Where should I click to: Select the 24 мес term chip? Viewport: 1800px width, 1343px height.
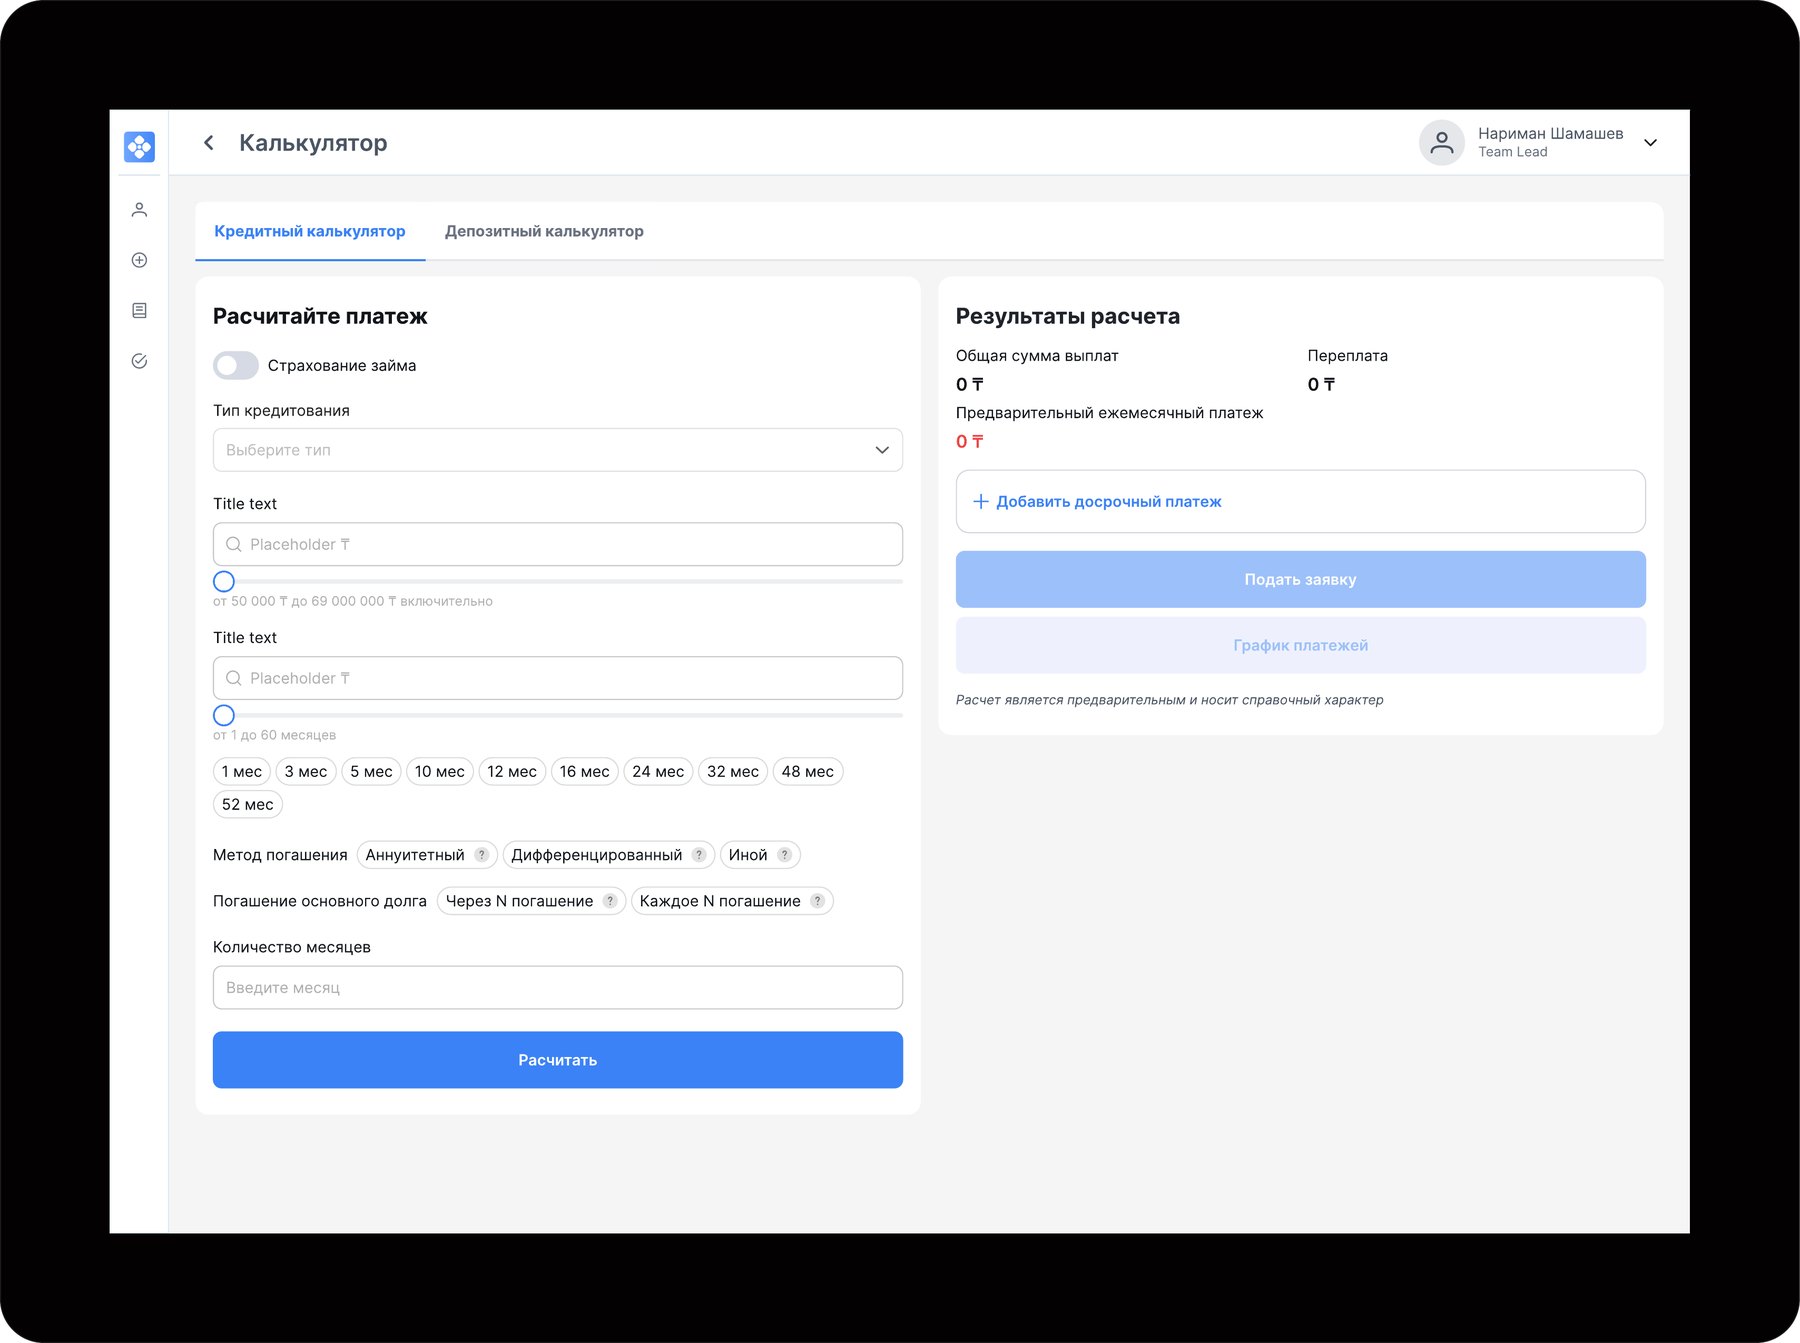658,772
